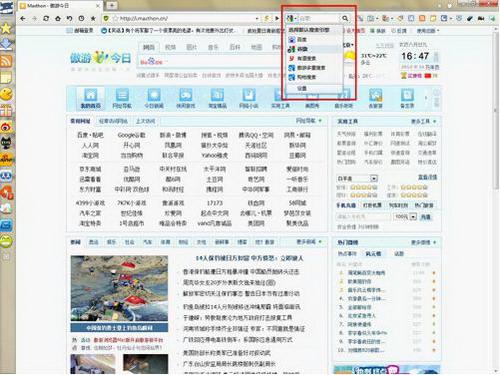
Task: Open the 百度·贴吧 link
Action: (90, 135)
